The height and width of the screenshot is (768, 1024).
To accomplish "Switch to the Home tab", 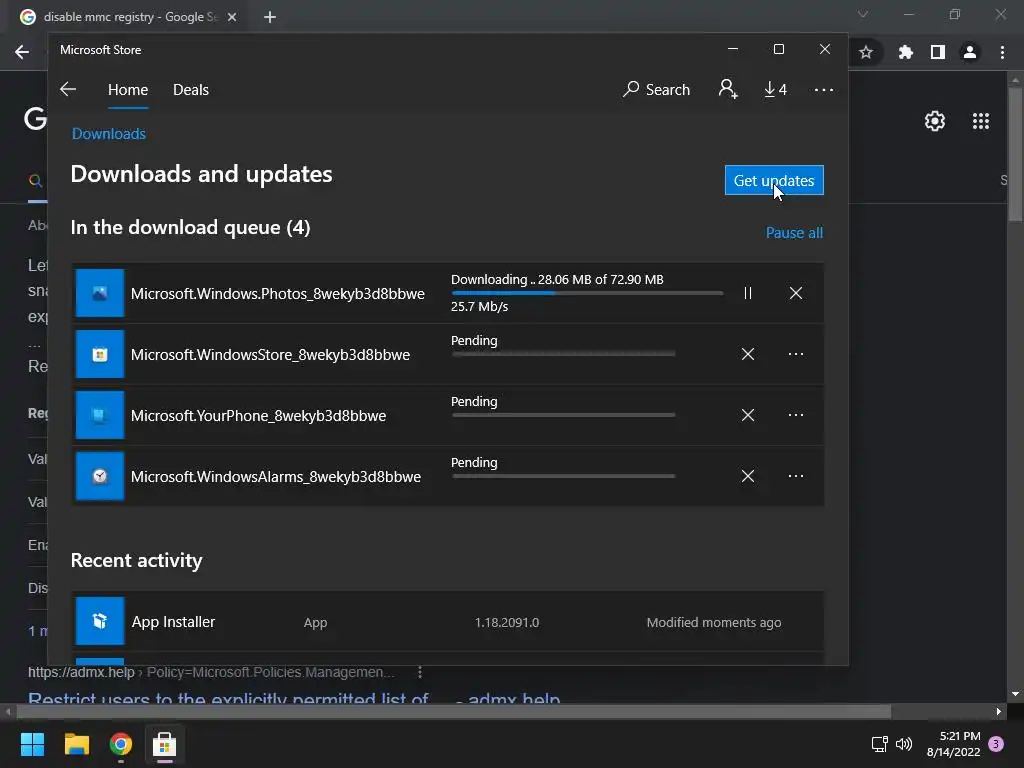I will pos(128,90).
